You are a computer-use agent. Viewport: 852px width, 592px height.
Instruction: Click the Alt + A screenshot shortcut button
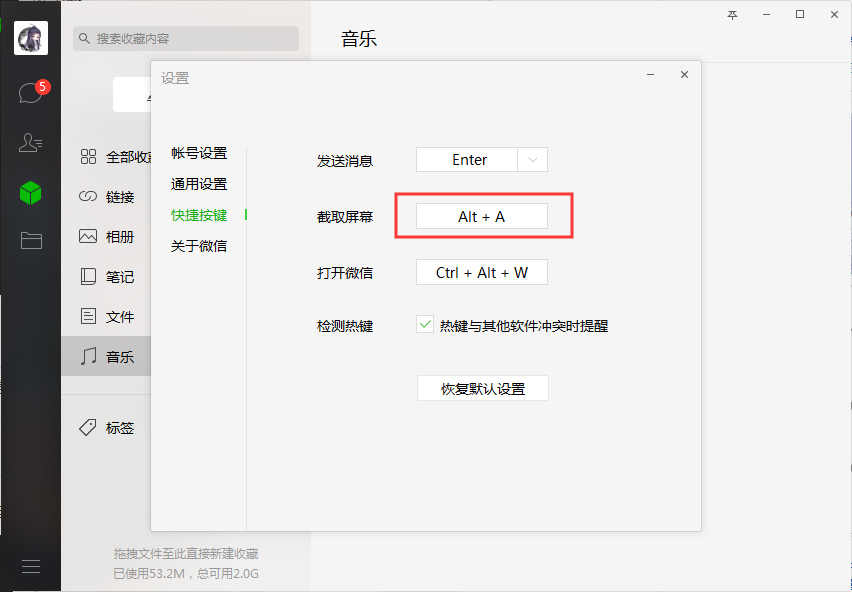[481, 216]
